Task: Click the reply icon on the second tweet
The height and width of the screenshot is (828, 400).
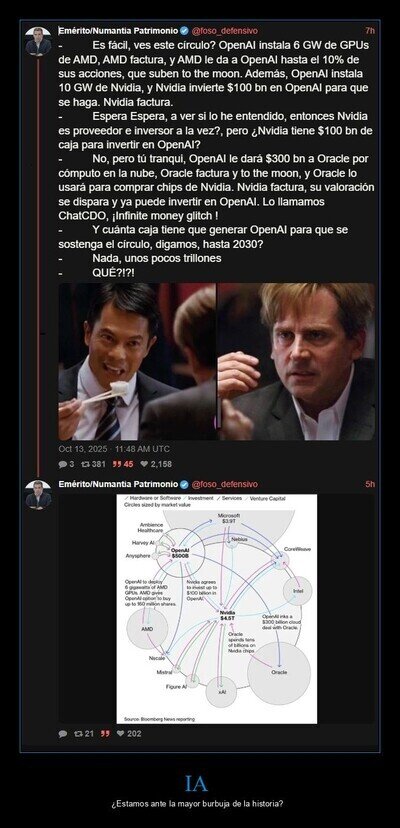Action: [x=63, y=733]
